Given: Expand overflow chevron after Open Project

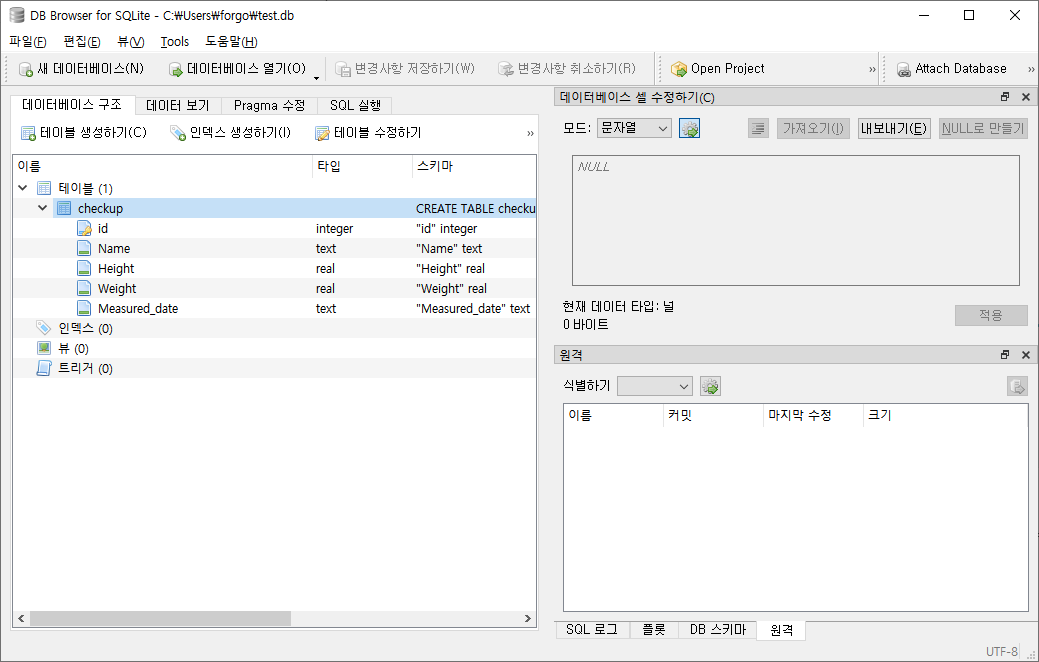Looking at the screenshot, I should (872, 70).
